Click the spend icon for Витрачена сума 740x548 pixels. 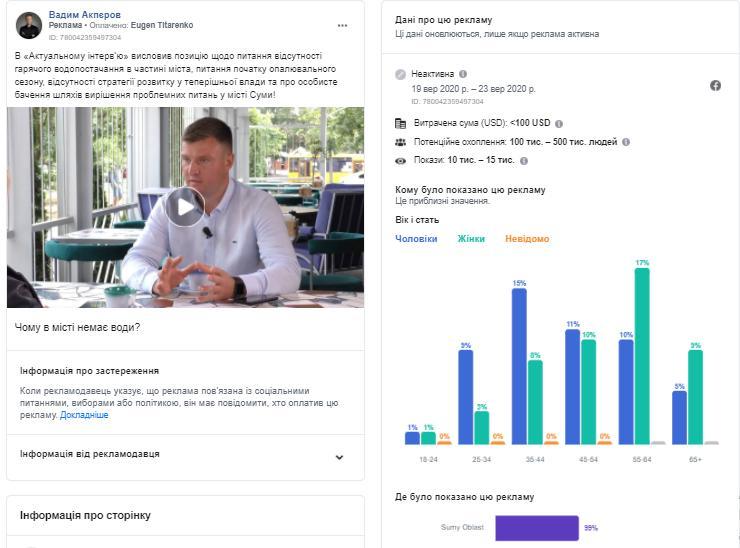click(x=400, y=124)
